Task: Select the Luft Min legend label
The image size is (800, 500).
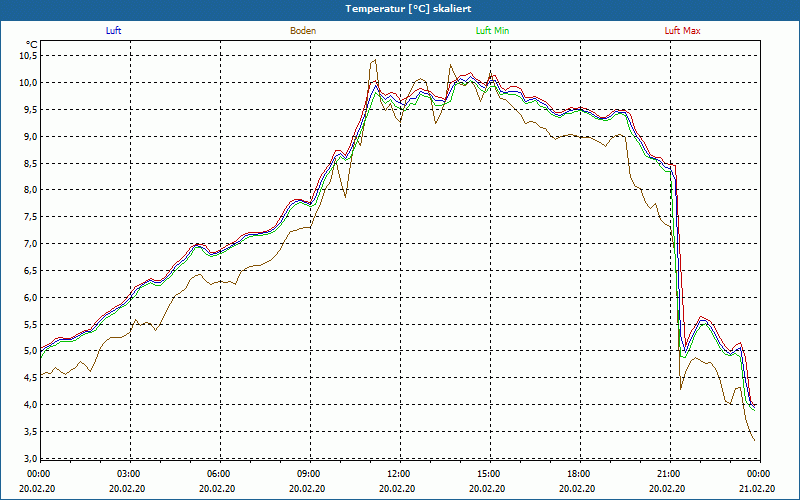Action: pos(492,31)
